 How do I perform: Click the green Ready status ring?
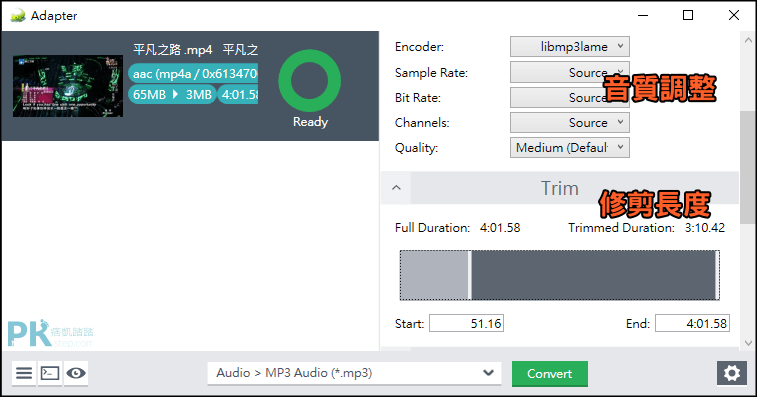point(310,81)
